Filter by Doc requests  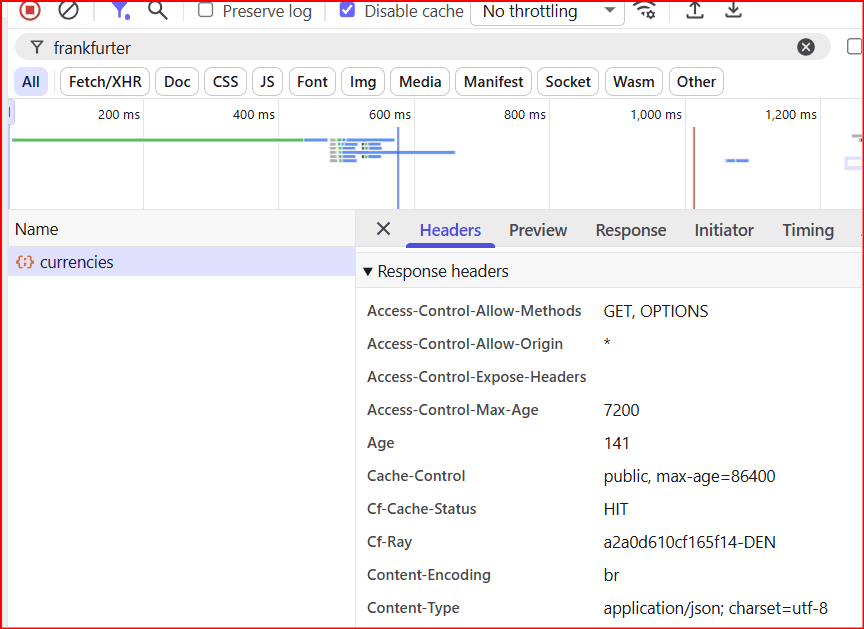pyautogui.click(x=177, y=82)
